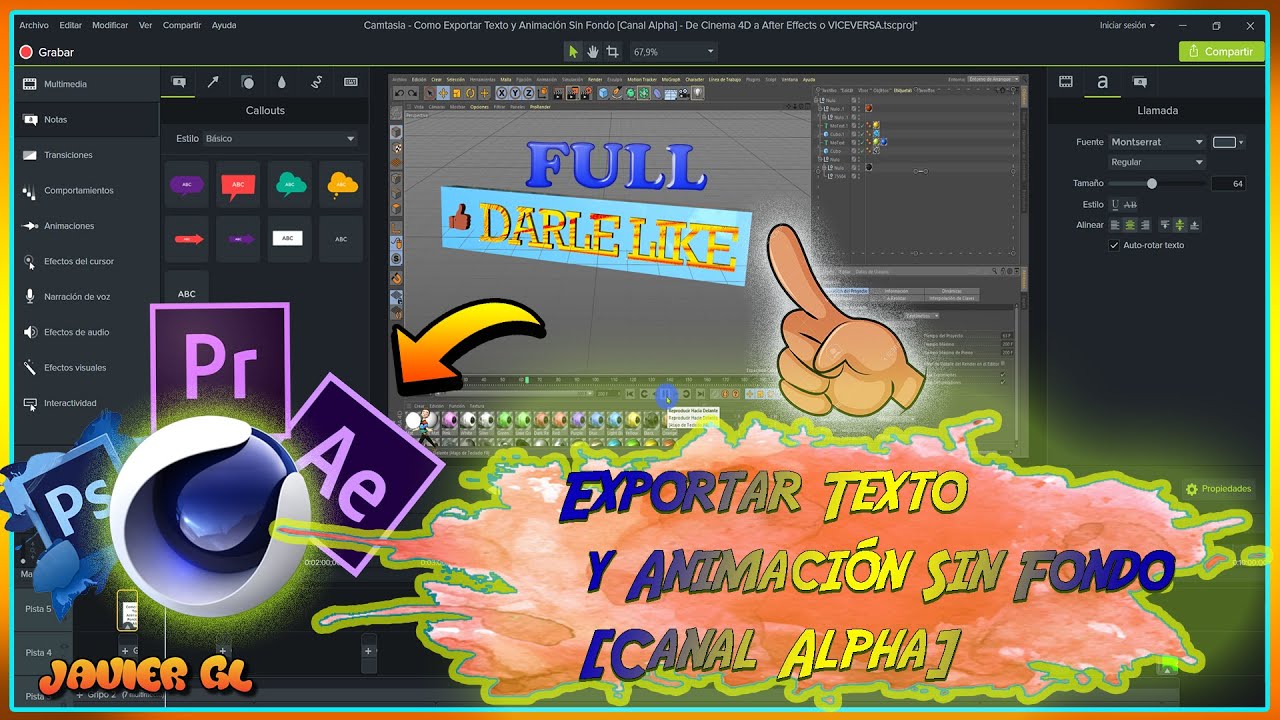Image resolution: width=1280 pixels, height=720 pixels.
Task: Click the red Grabar record button
Action: (x=46, y=52)
